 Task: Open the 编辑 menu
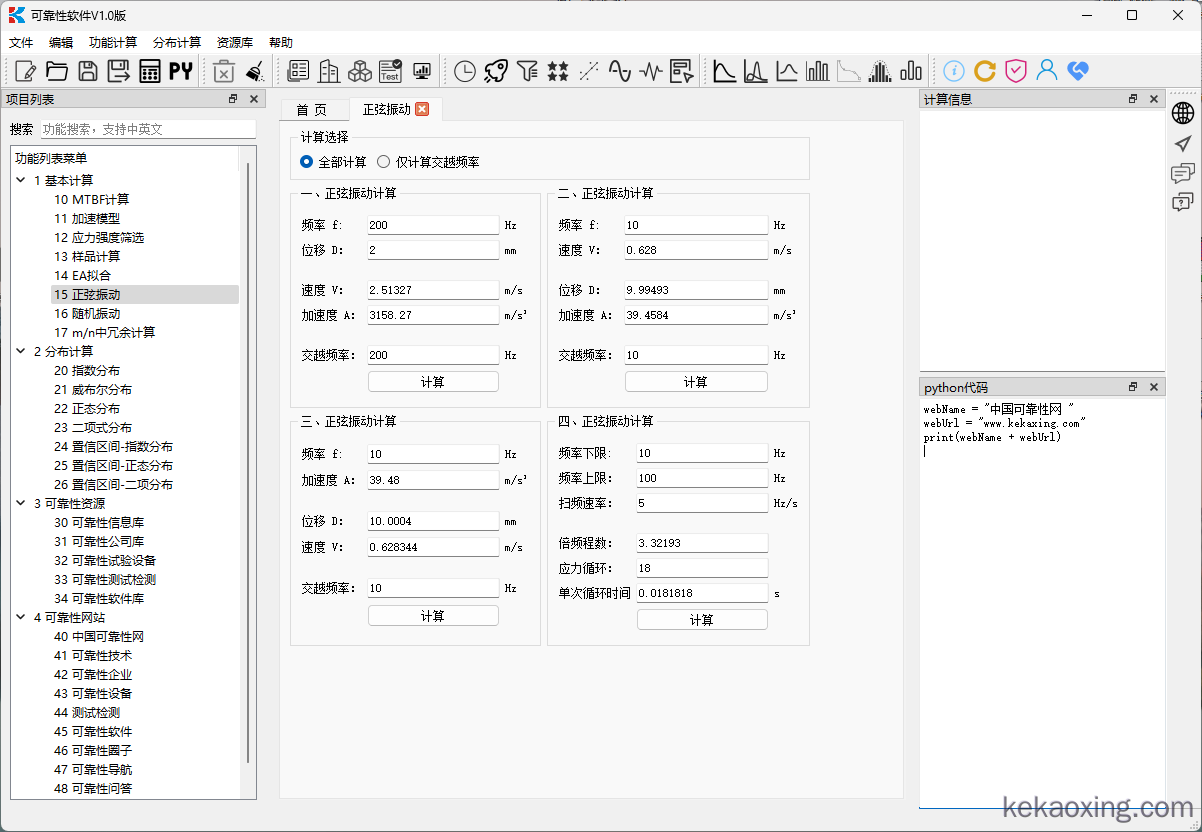(61, 43)
